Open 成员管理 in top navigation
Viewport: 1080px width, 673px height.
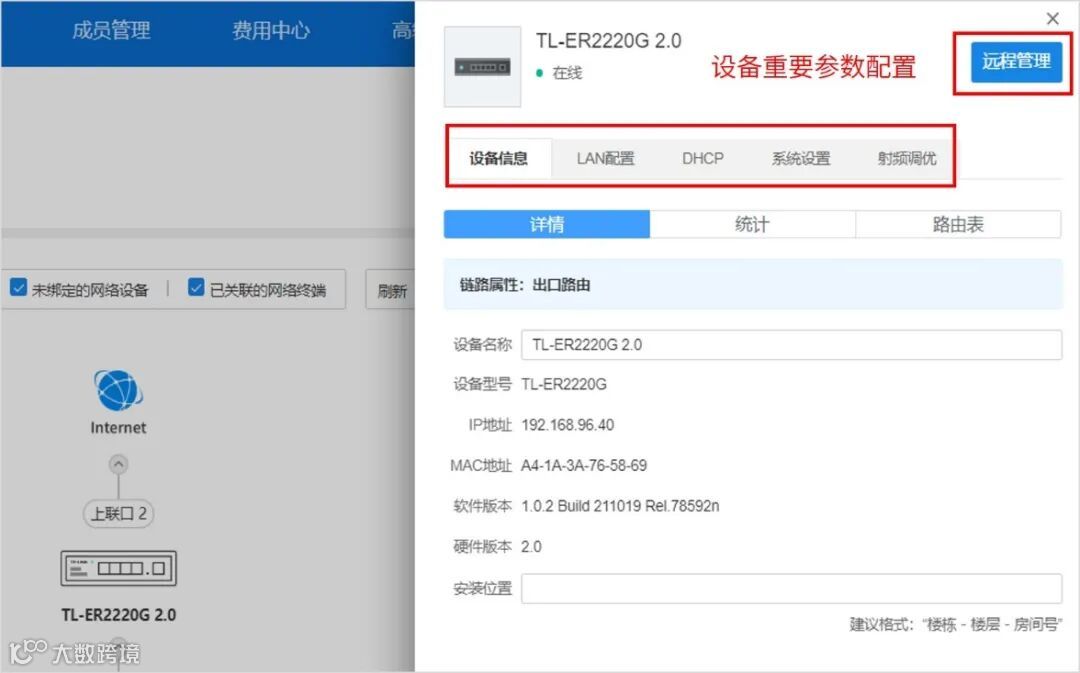point(111,30)
